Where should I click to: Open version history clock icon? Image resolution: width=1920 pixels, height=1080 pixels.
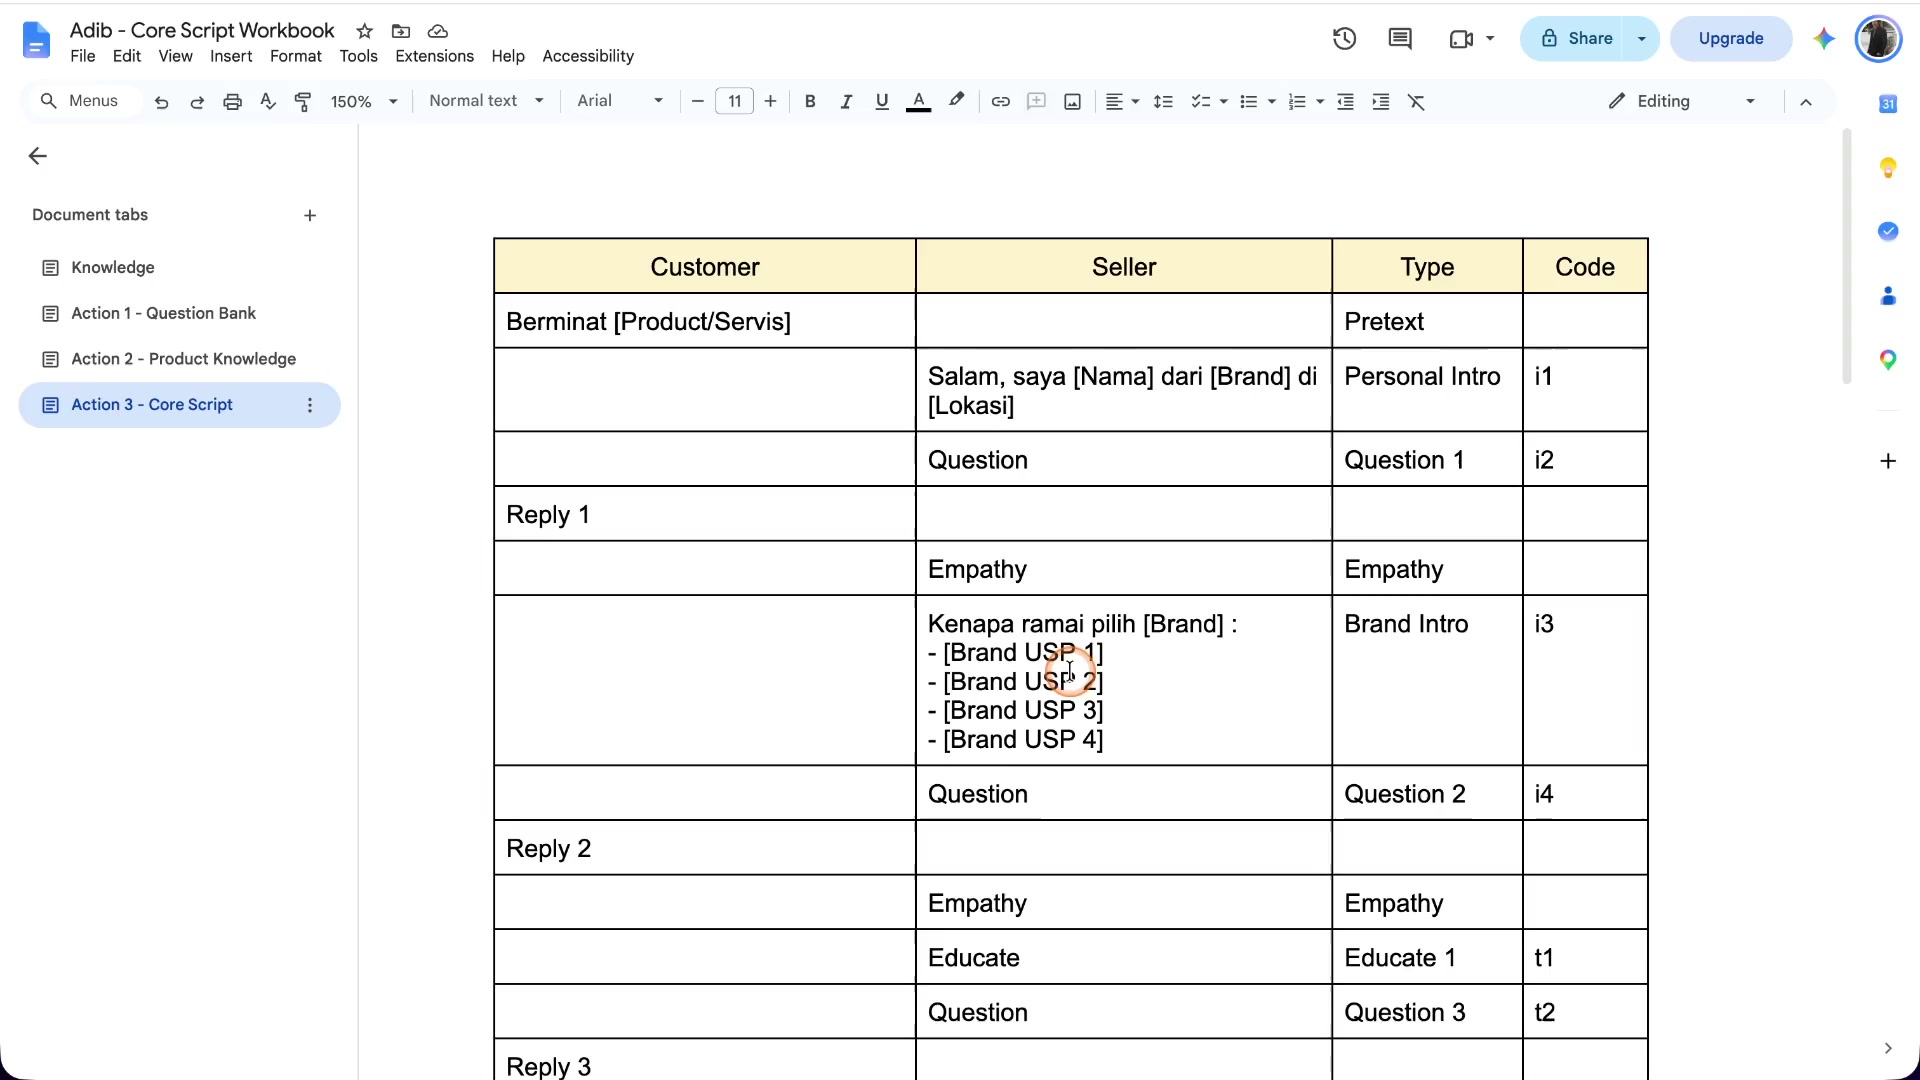coord(1344,38)
